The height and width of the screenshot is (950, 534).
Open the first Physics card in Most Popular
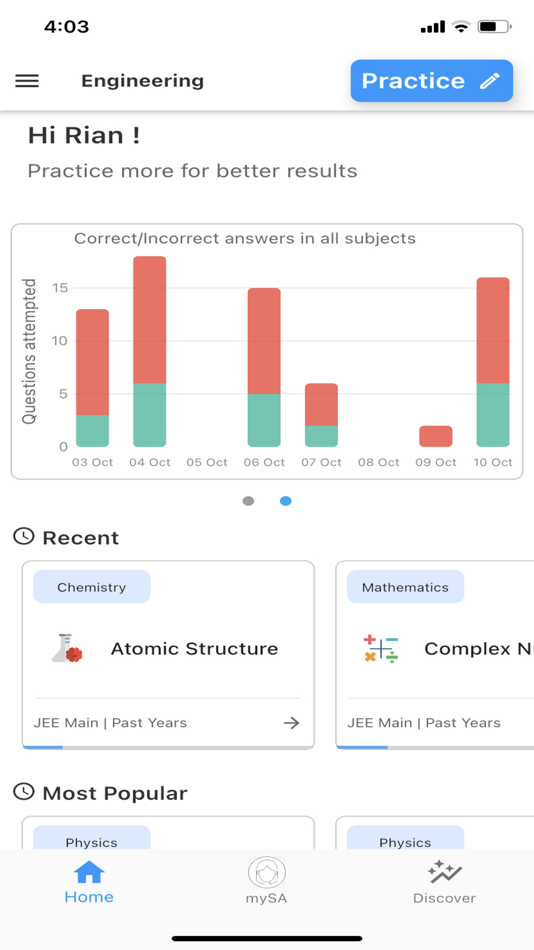coord(169,832)
